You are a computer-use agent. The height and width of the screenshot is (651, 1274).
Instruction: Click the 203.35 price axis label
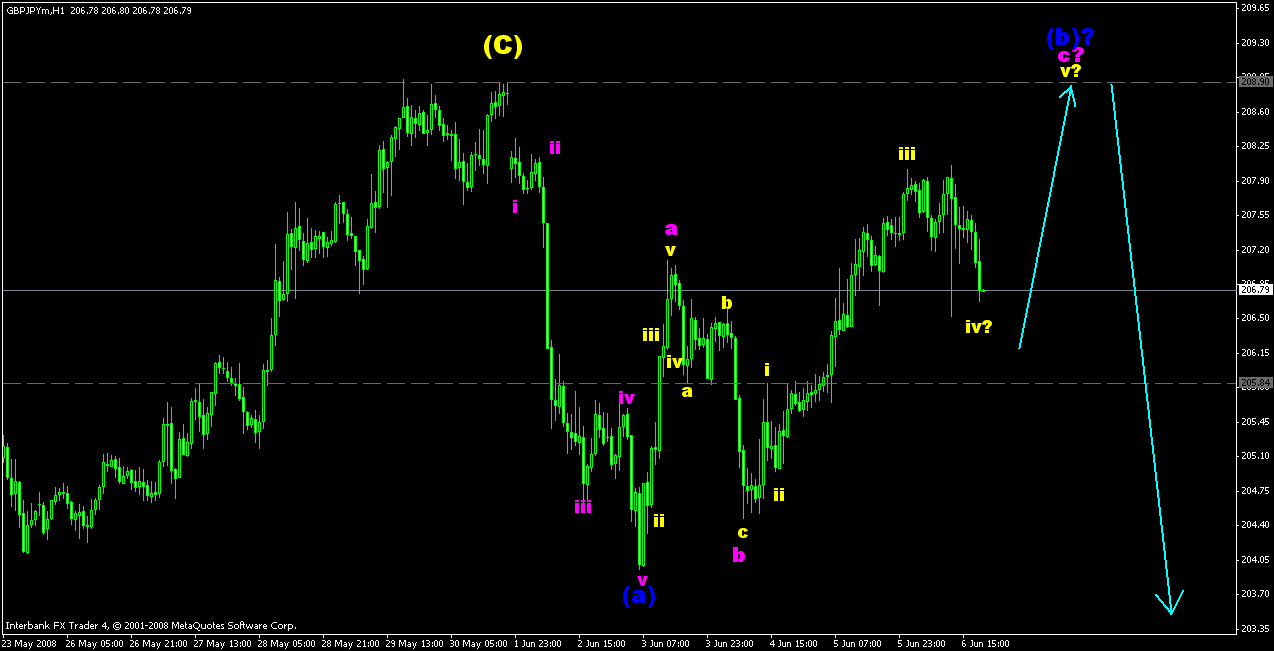tap(1254, 628)
